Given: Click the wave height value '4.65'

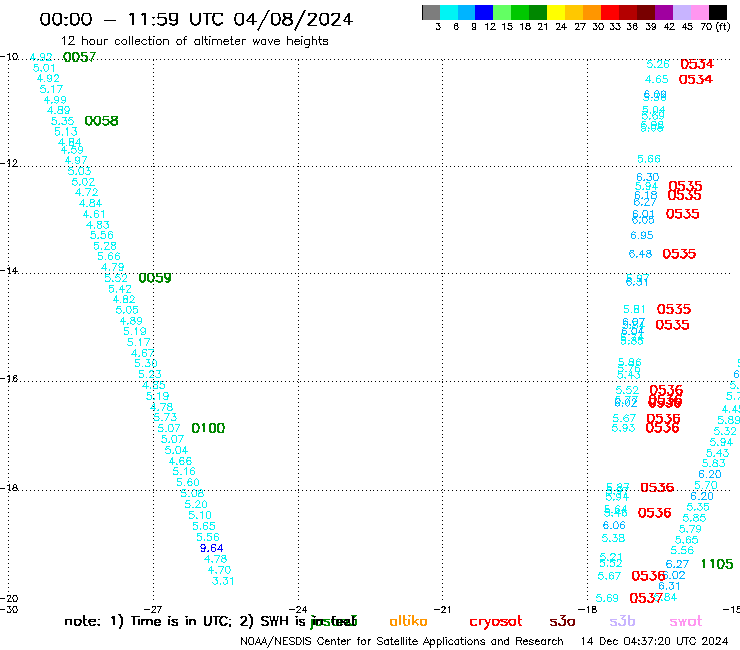Looking at the screenshot, I should tap(656, 79).
